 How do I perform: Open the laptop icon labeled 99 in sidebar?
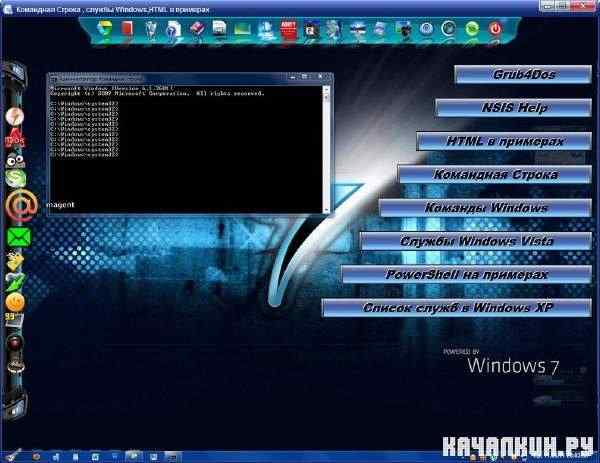(15, 321)
